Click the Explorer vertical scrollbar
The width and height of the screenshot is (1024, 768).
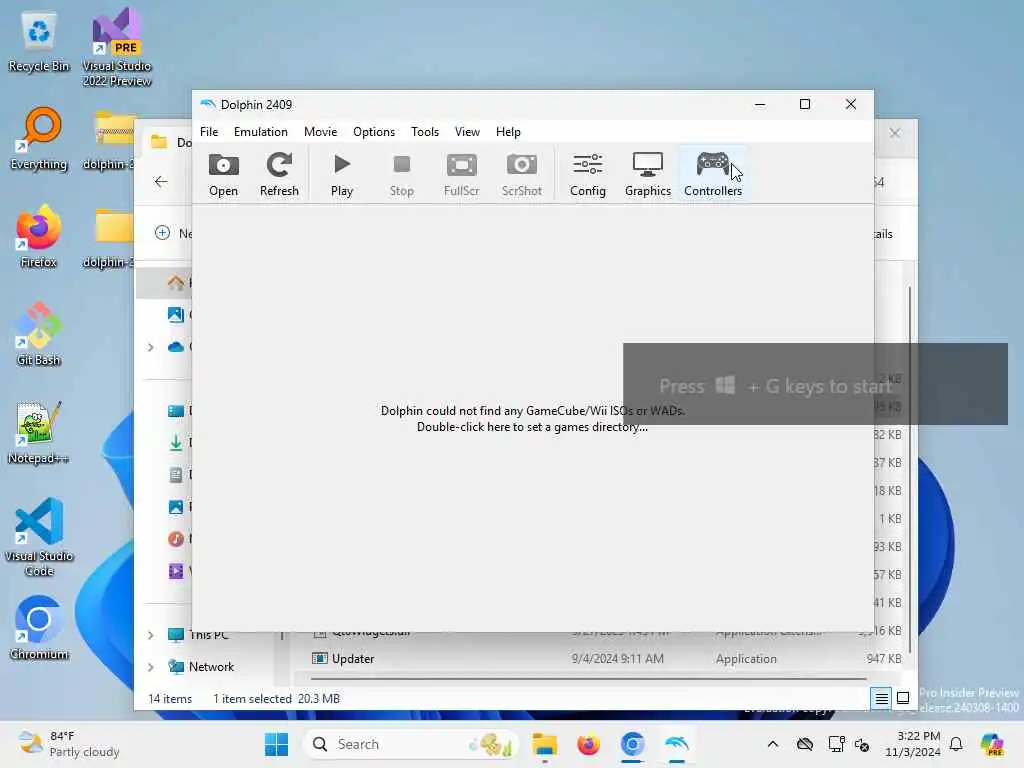[x=910, y=470]
